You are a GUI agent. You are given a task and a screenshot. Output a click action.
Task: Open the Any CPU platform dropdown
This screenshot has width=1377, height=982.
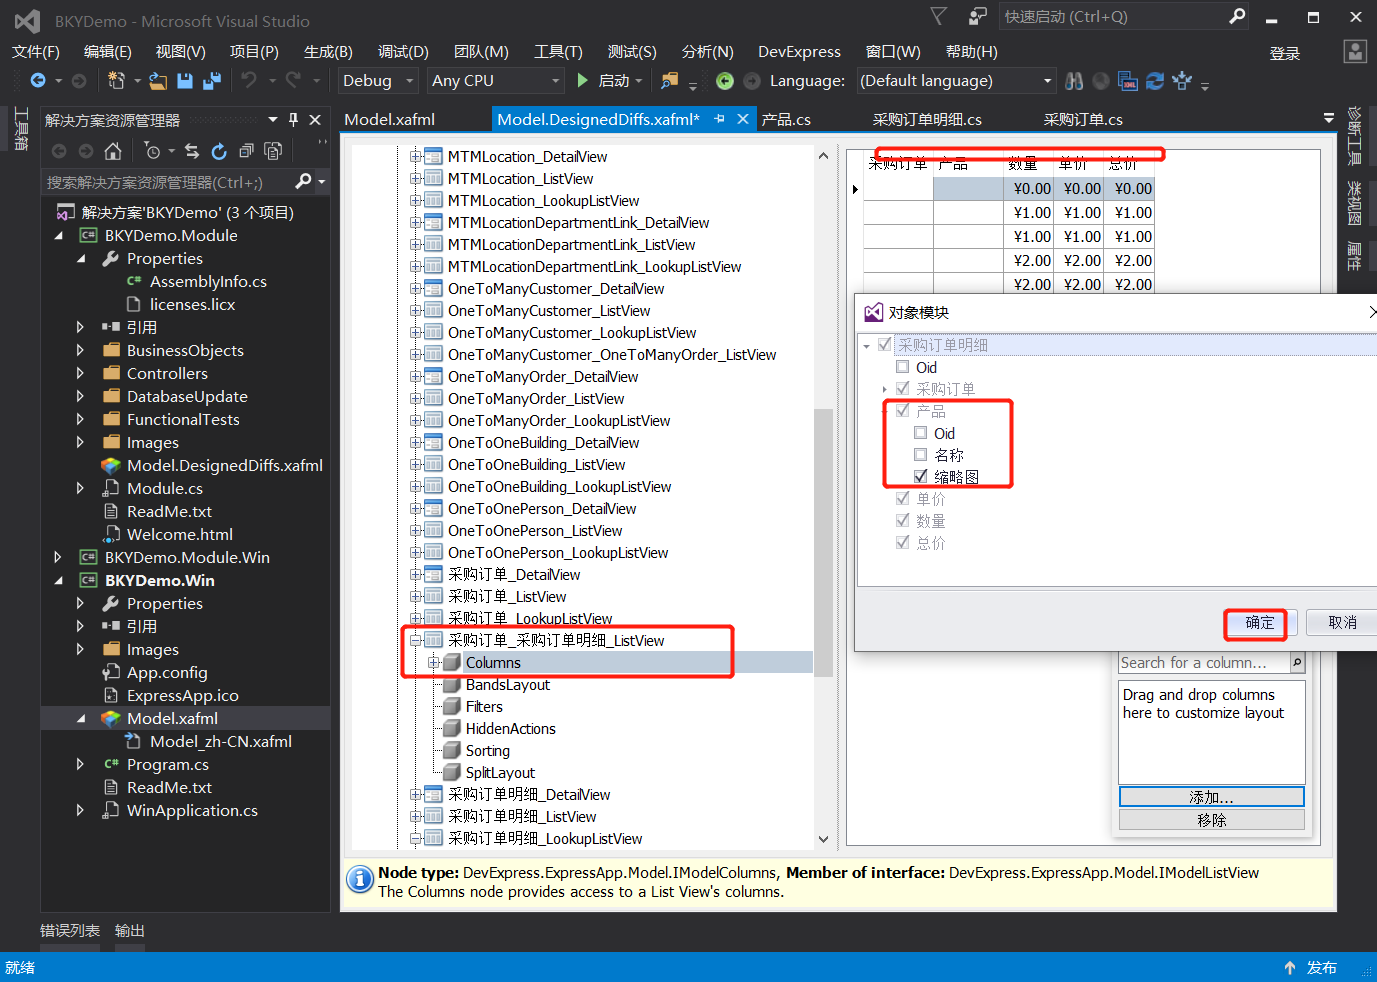click(x=496, y=81)
